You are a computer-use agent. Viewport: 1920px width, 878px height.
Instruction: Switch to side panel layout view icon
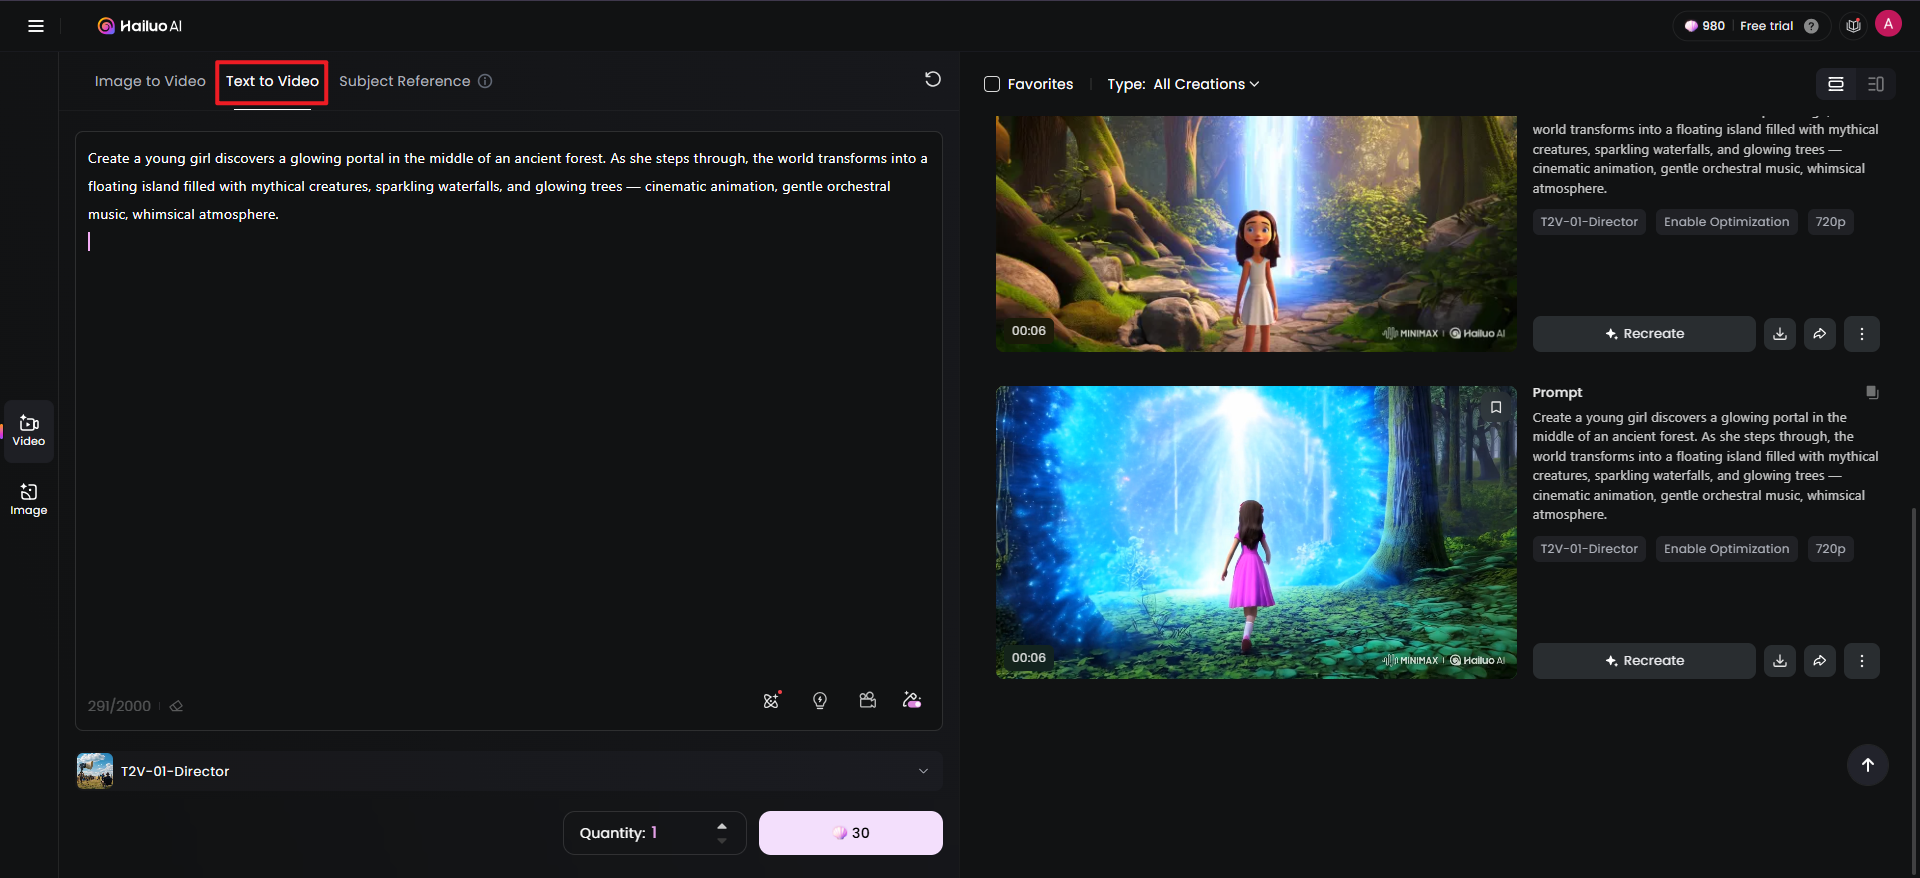pyautogui.click(x=1876, y=84)
